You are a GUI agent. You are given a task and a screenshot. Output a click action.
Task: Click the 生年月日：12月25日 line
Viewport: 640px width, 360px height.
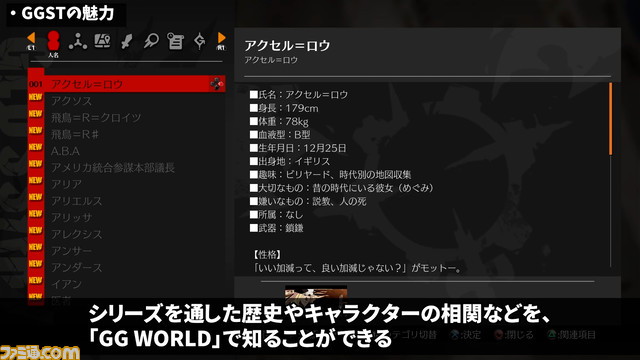298,148
